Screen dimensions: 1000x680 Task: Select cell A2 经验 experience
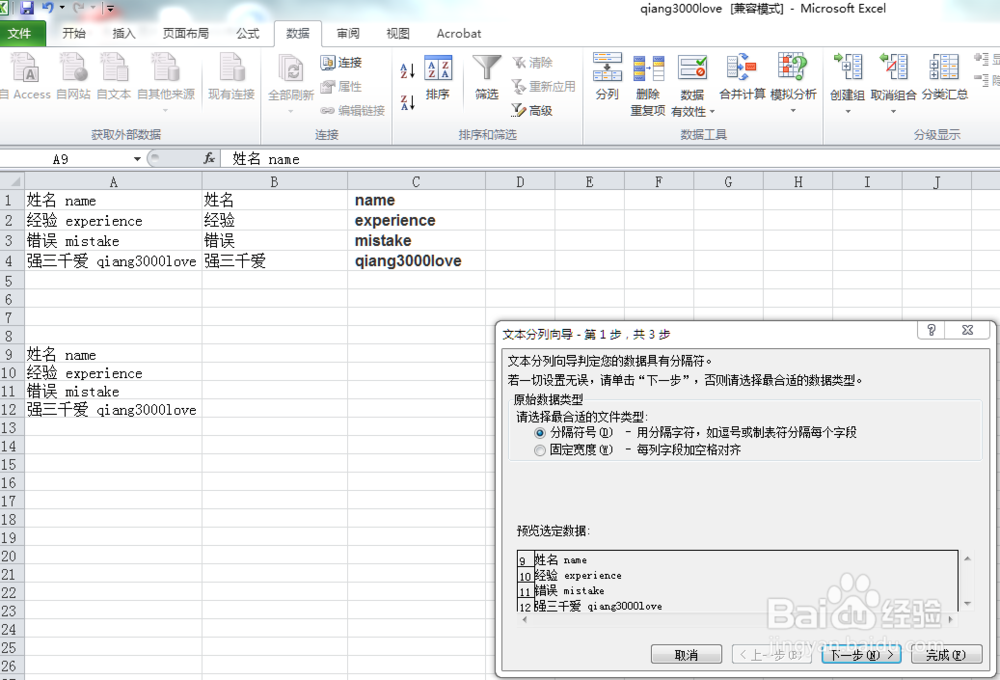tap(113, 221)
